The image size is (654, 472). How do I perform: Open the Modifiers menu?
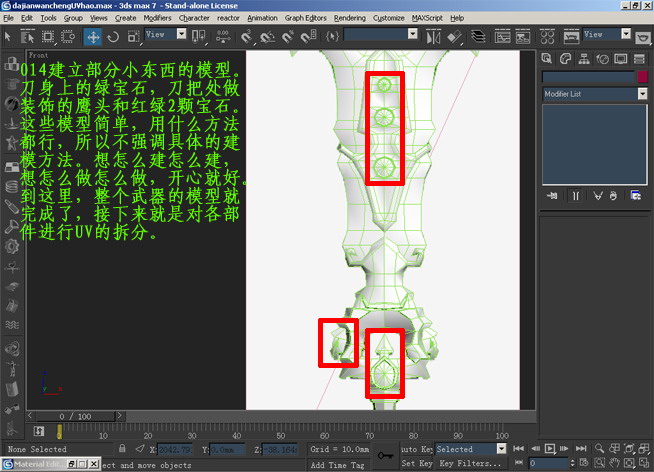157,18
